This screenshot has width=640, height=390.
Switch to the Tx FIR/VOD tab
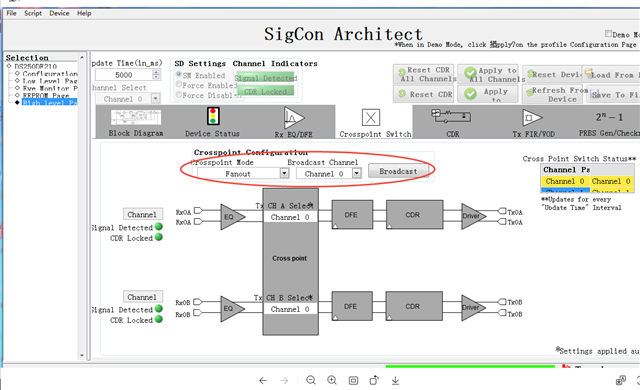click(x=533, y=122)
